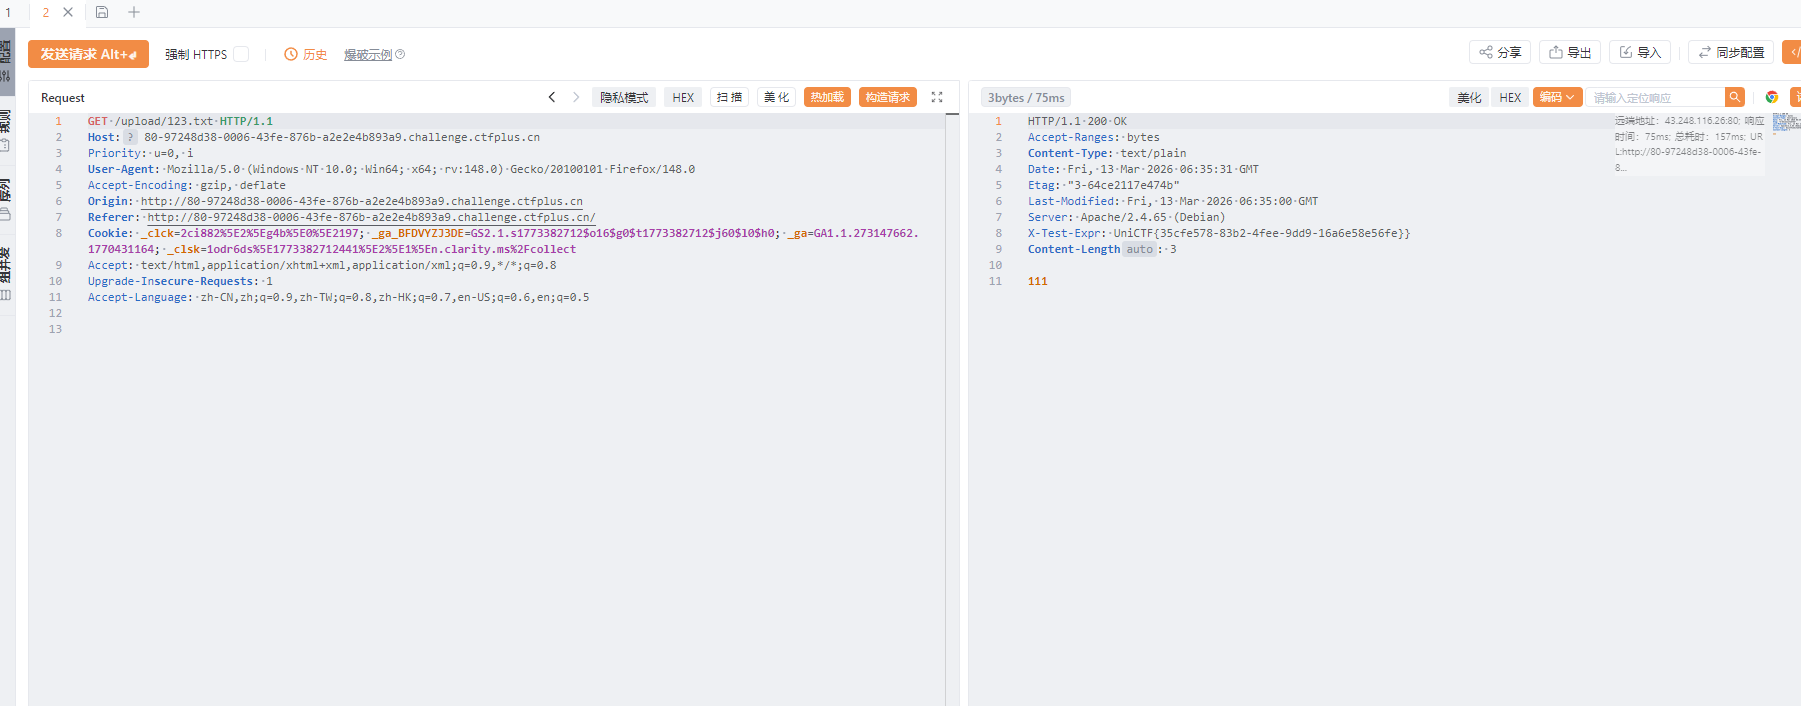Image resolution: width=1801 pixels, height=706 pixels.
Task: Click the 热加载 hot reload button
Action: coord(827,97)
